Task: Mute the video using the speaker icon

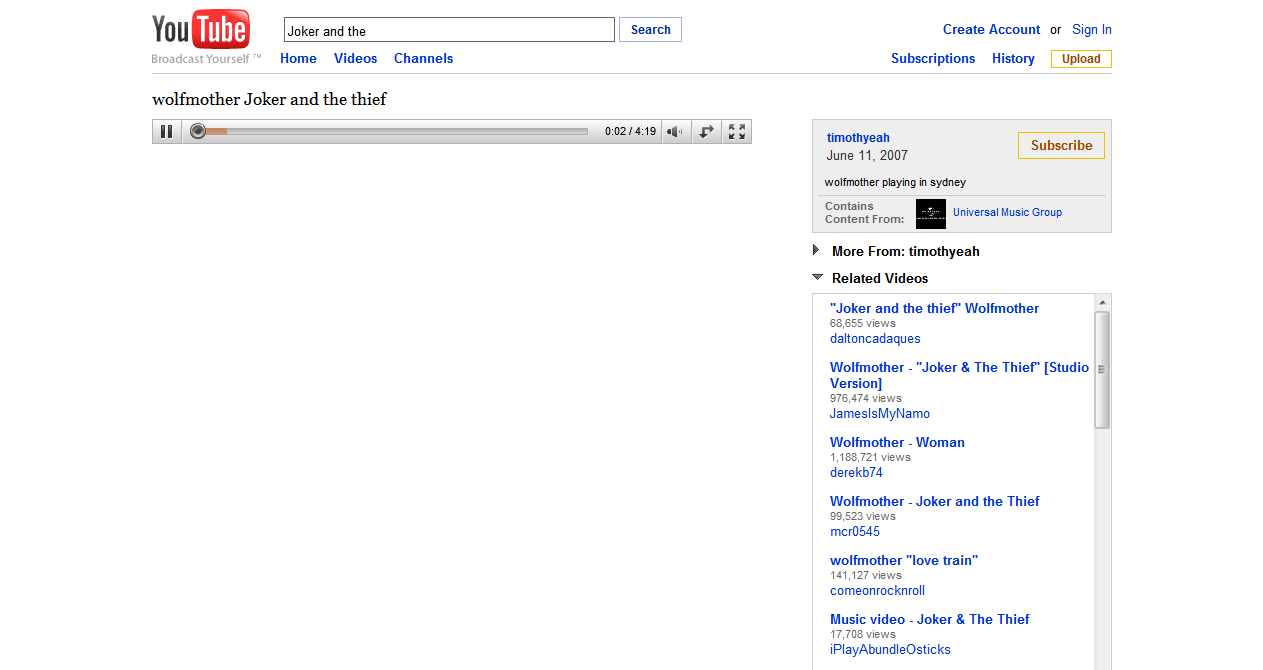Action: (676, 132)
